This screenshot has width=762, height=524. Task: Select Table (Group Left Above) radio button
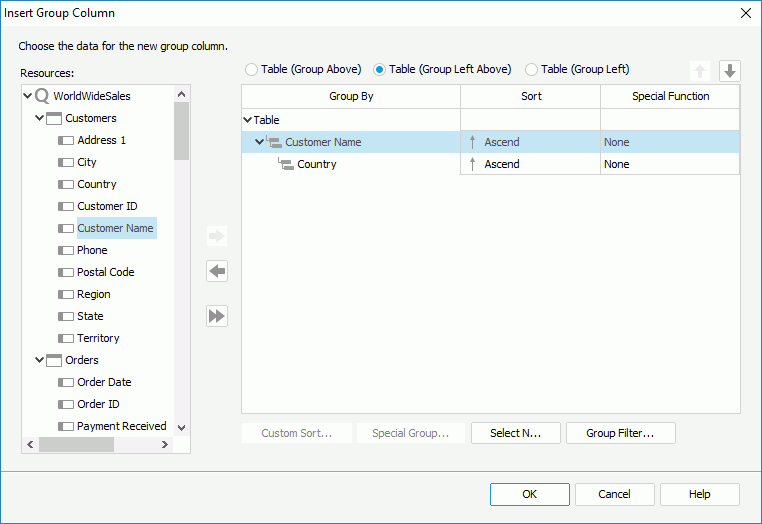click(380, 70)
